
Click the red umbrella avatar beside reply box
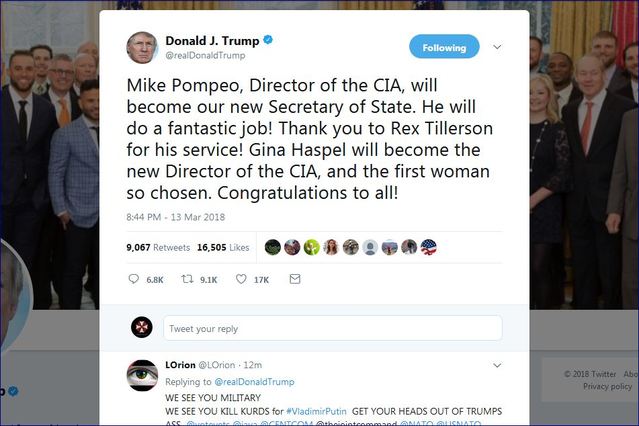coord(142,328)
